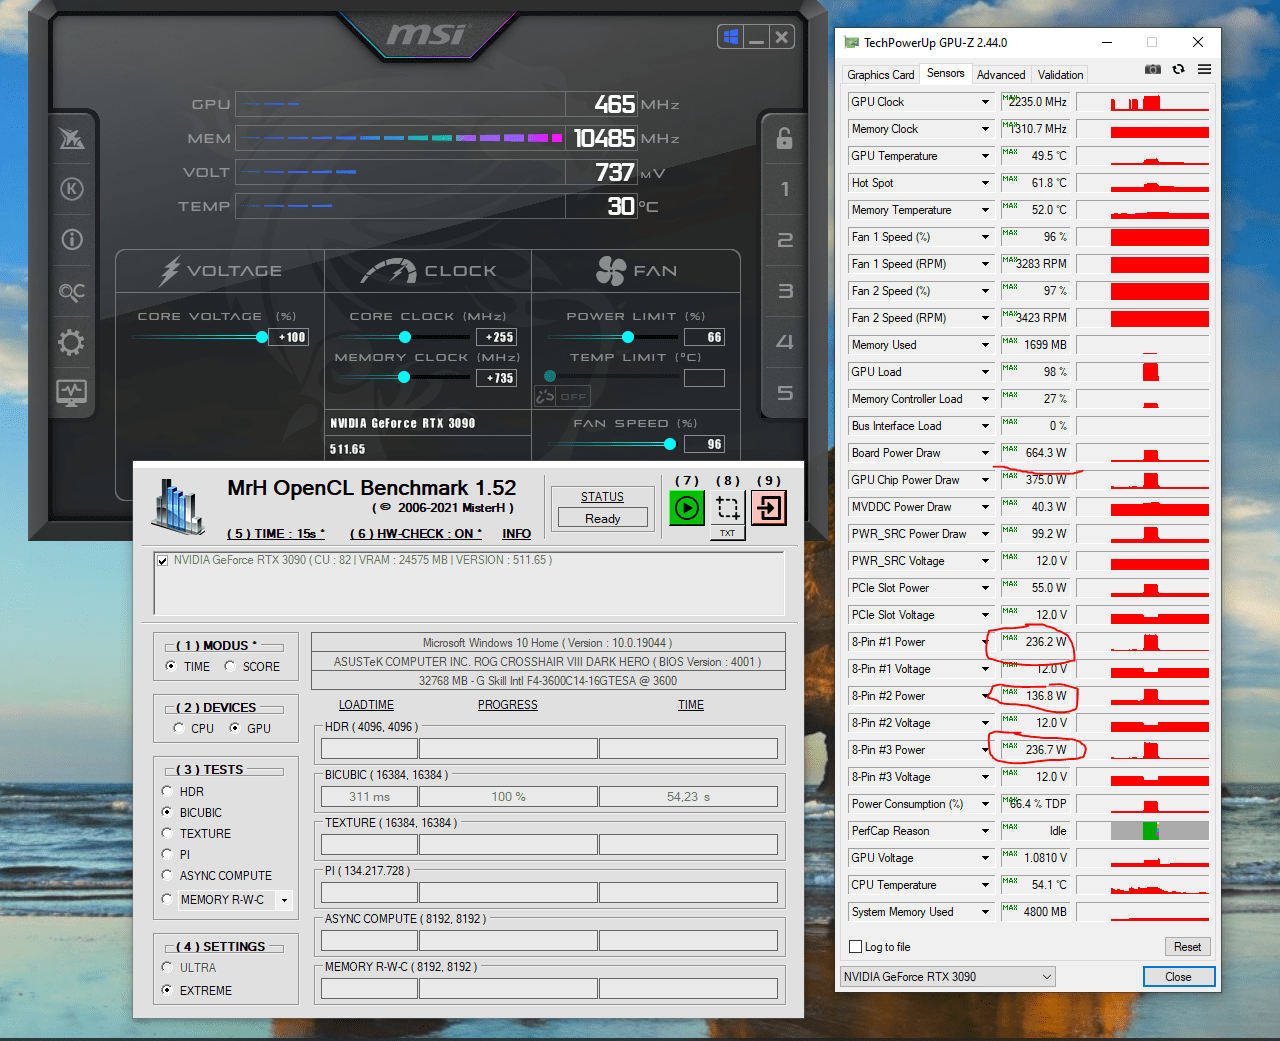Click the Memory Clock +735 value field
This screenshot has width=1280, height=1041.
click(497, 378)
